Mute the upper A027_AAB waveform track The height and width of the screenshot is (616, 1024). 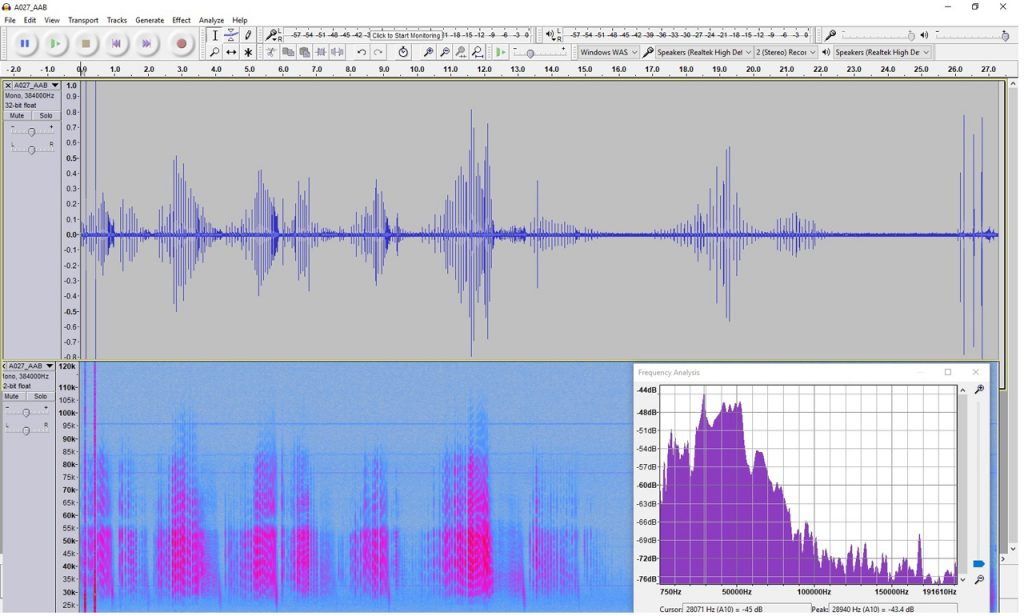pyautogui.click(x=16, y=116)
